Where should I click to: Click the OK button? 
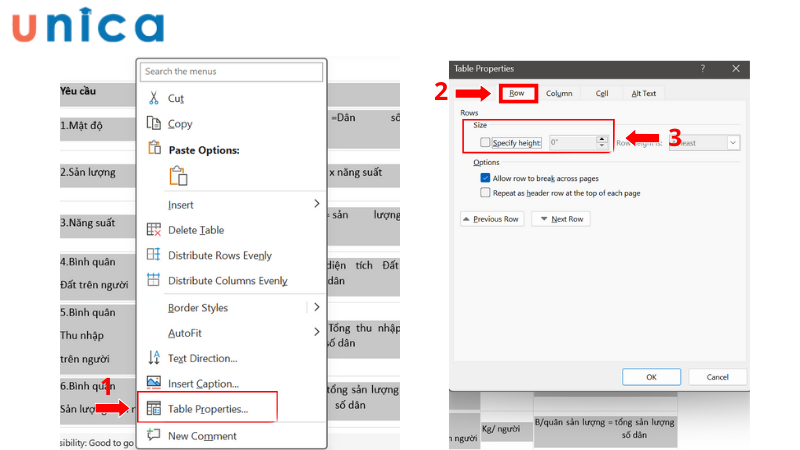click(x=650, y=377)
